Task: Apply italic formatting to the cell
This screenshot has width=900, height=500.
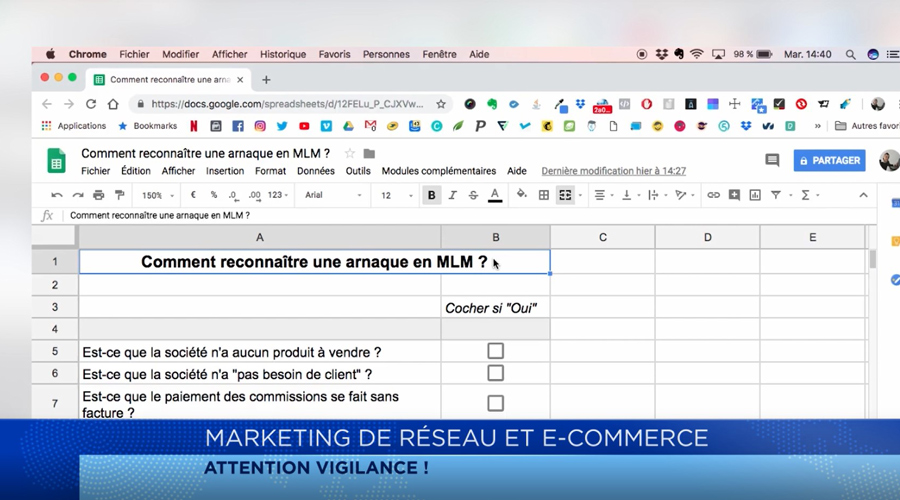Action: click(x=453, y=195)
